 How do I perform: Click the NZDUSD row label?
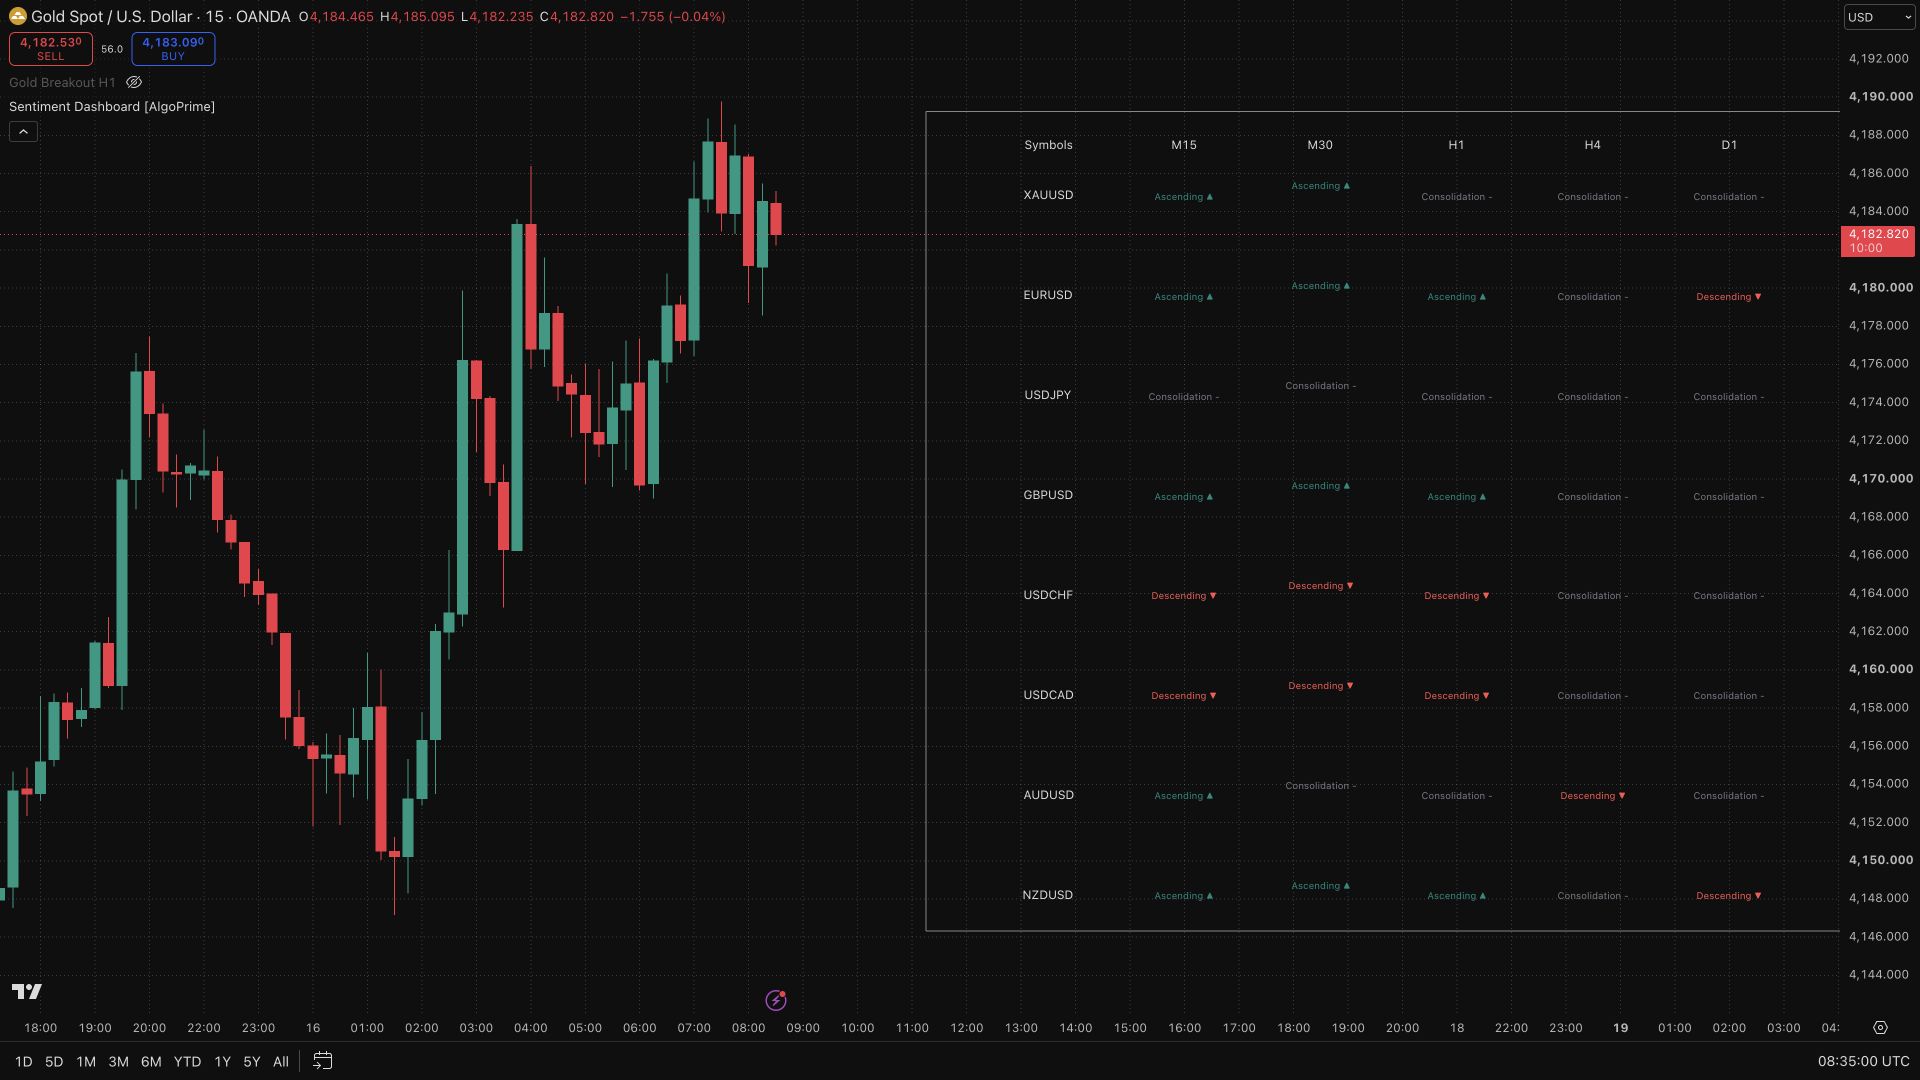1048,895
